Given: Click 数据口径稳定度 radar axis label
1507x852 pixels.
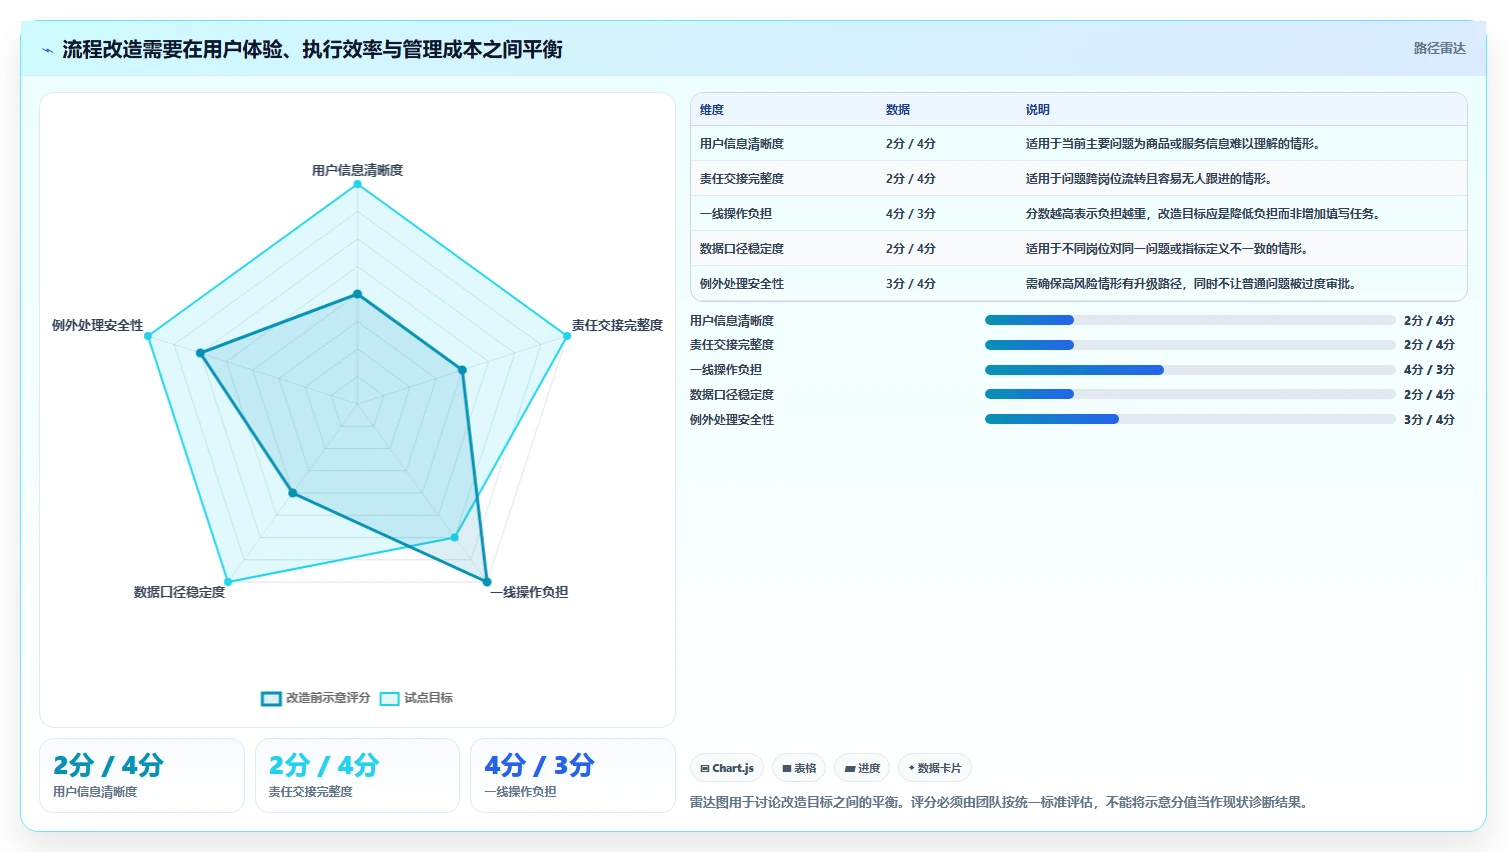Looking at the screenshot, I should coord(180,592).
